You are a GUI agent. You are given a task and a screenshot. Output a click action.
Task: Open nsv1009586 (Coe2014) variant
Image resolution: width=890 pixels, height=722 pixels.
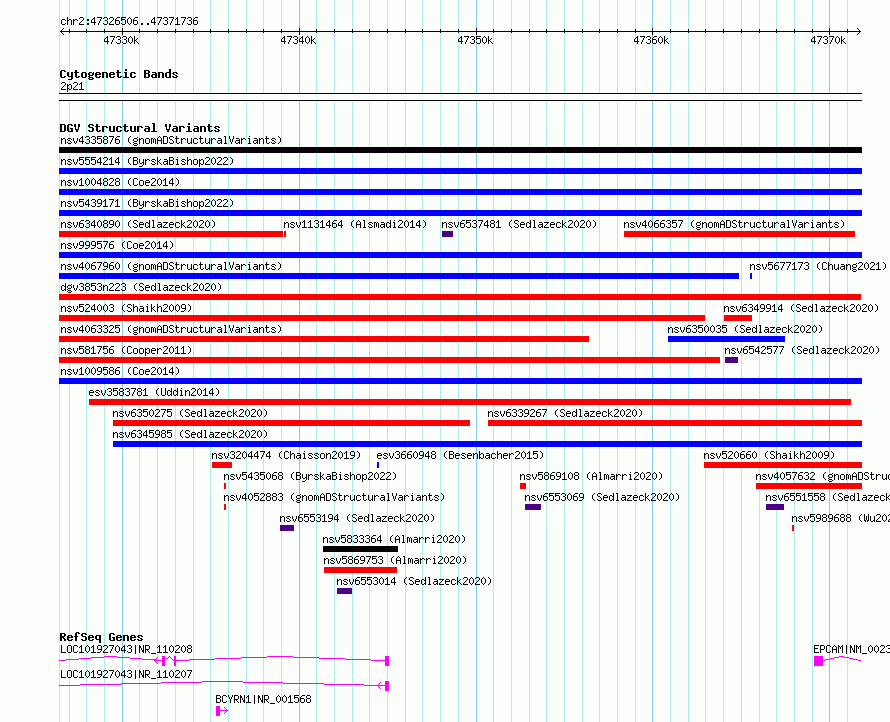click(460, 381)
